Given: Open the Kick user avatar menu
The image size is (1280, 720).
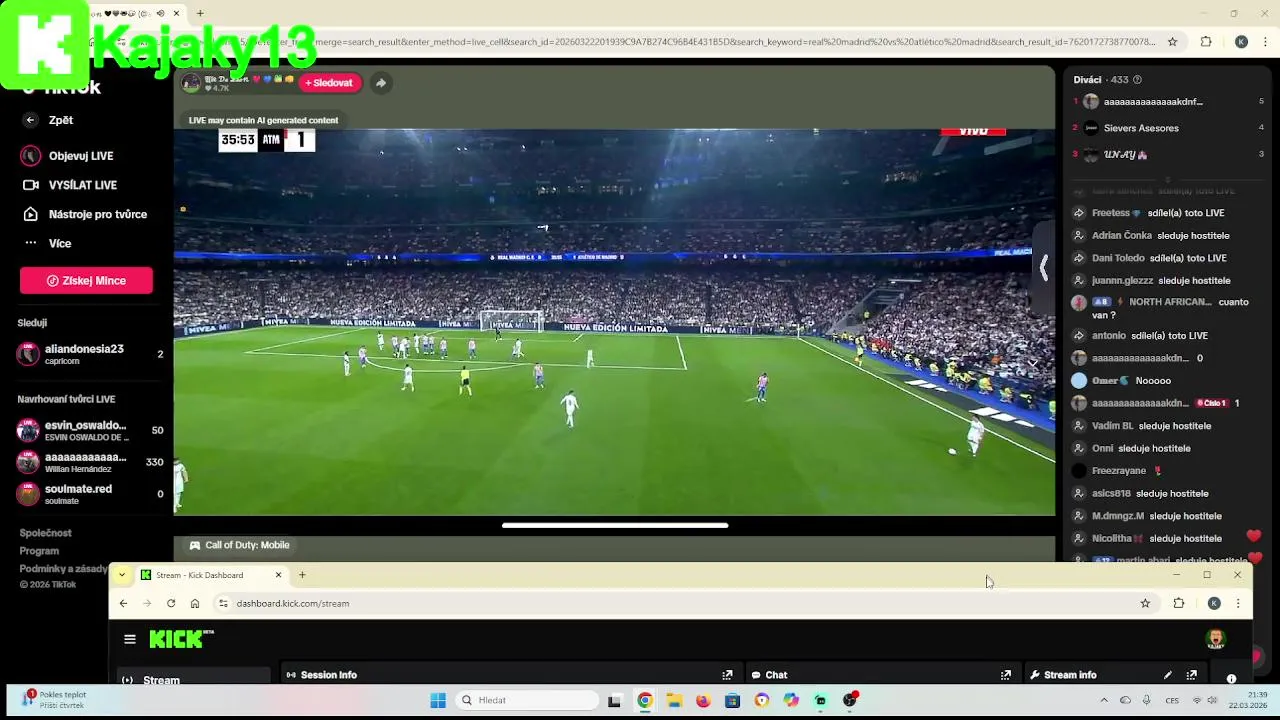Looking at the screenshot, I should [x=1215, y=639].
